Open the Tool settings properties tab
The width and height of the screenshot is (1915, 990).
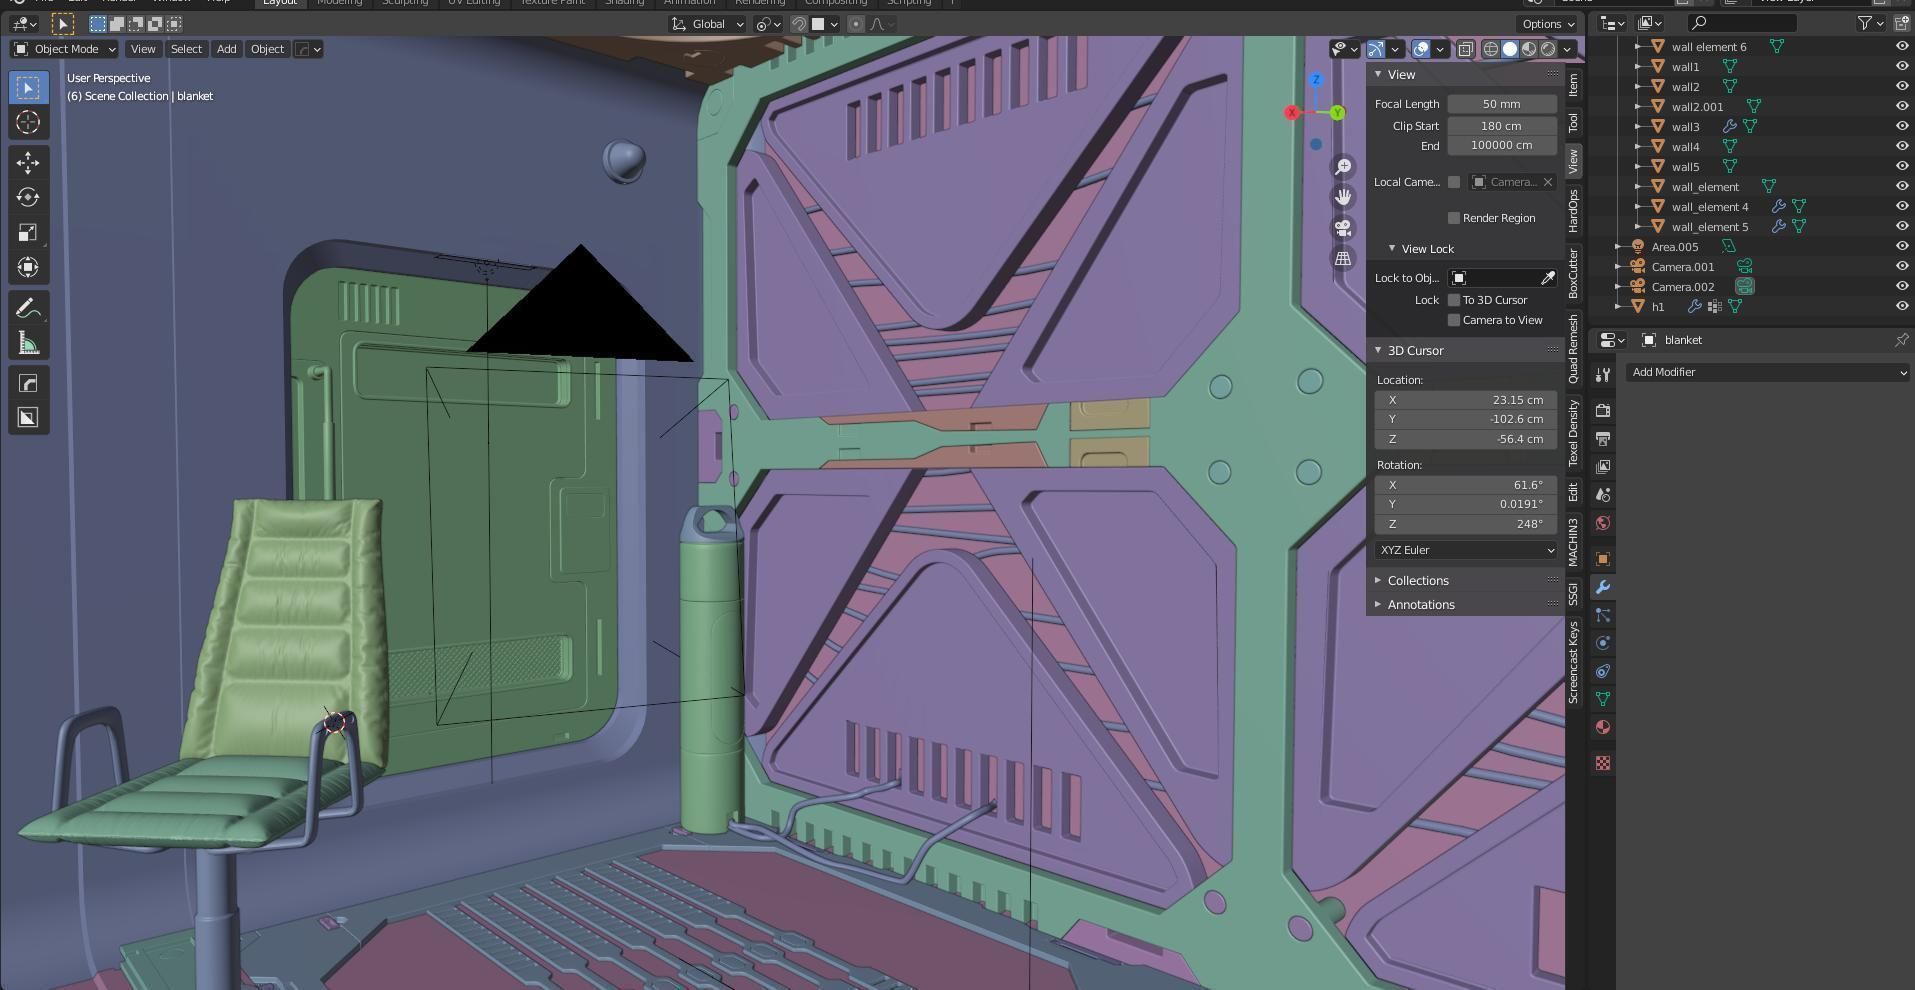[x=1603, y=375]
